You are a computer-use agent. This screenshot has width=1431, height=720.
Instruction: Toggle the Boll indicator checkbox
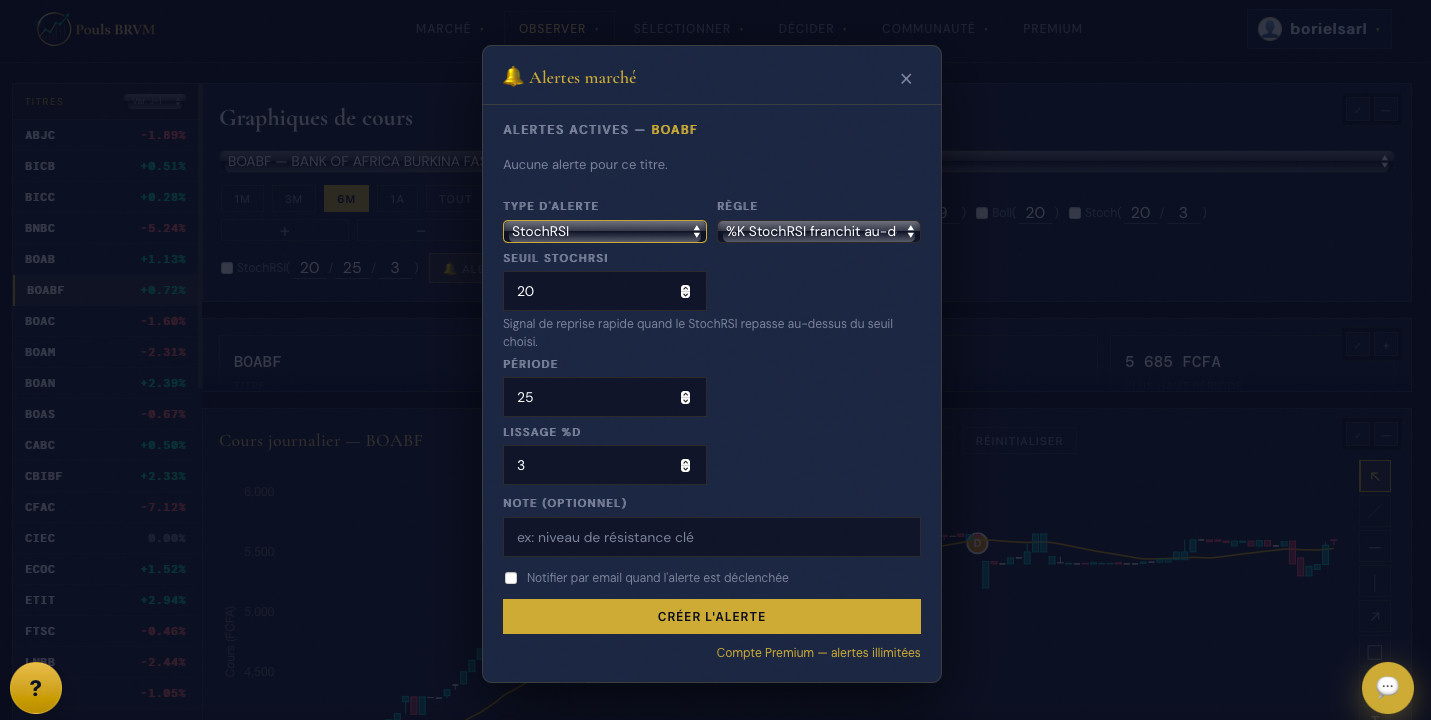pyautogui.click(x=982, y=213)
